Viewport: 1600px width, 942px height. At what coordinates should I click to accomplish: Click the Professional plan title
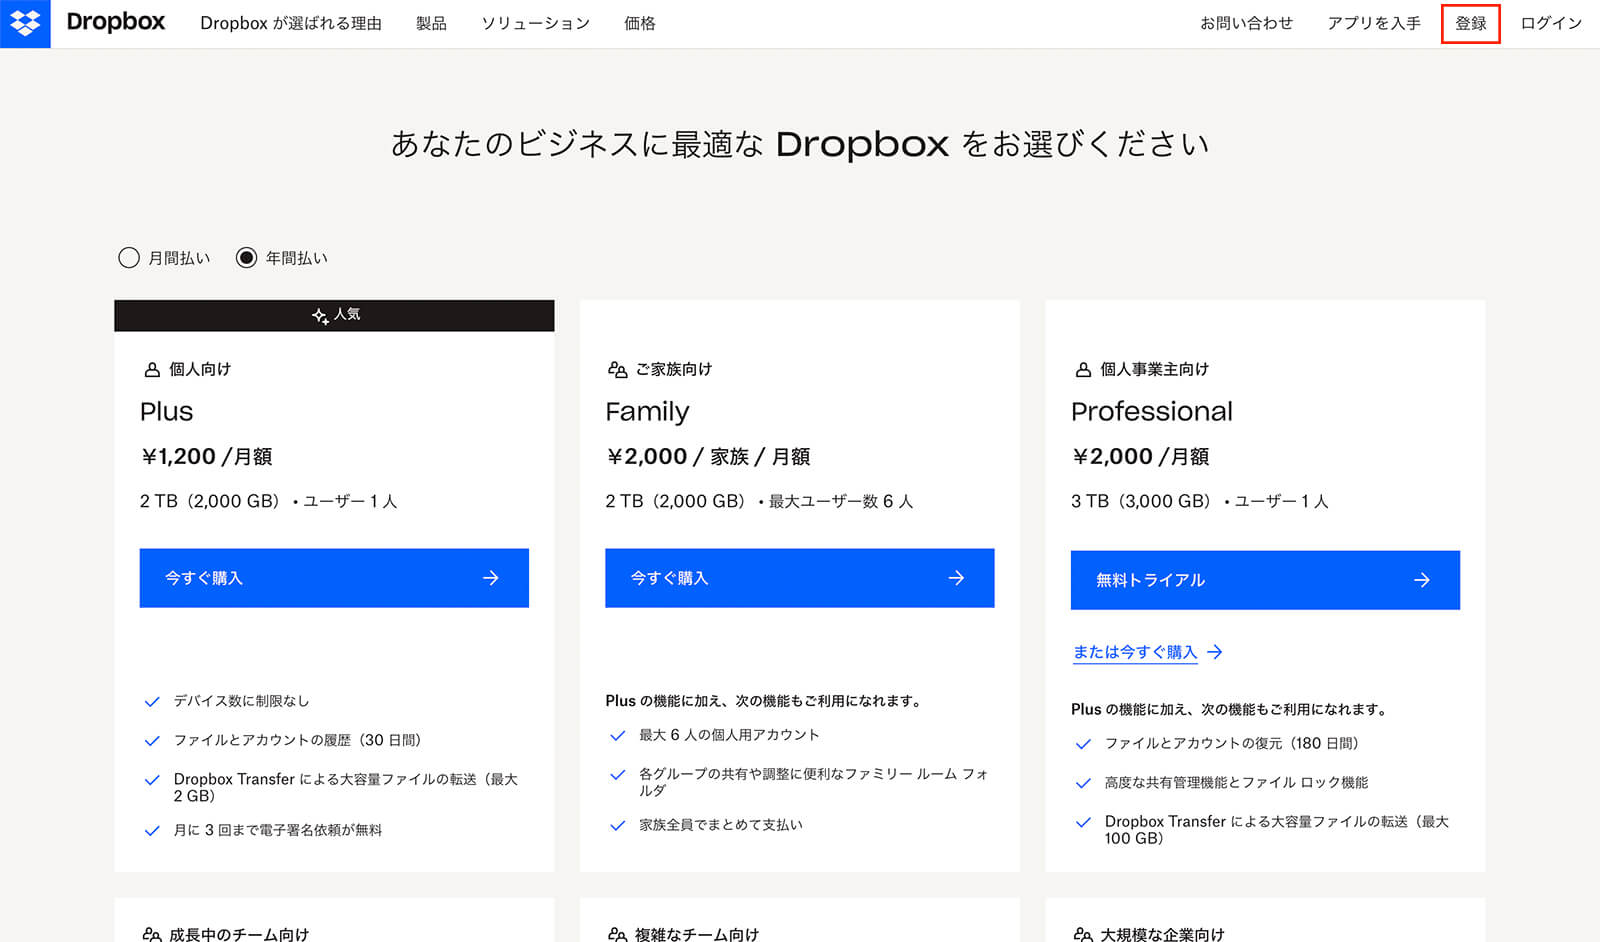1151,412
